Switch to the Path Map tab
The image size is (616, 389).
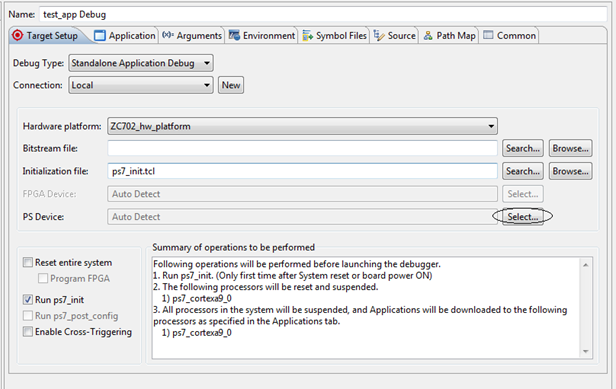point(449,35)
